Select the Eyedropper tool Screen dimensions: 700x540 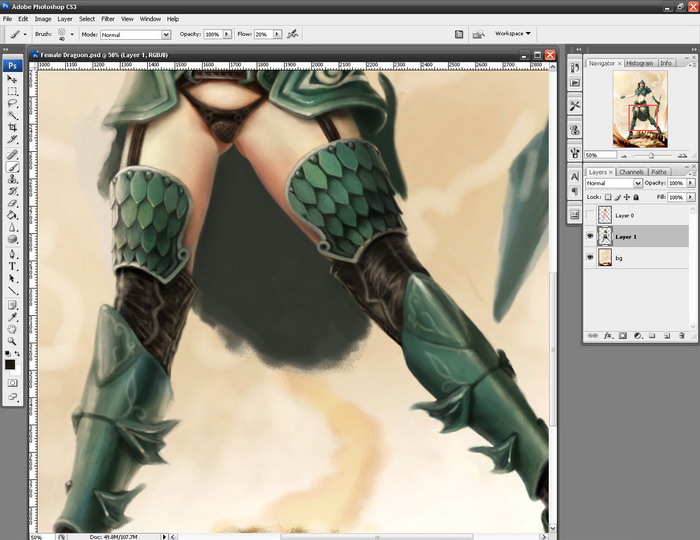(x=12, y=318)
